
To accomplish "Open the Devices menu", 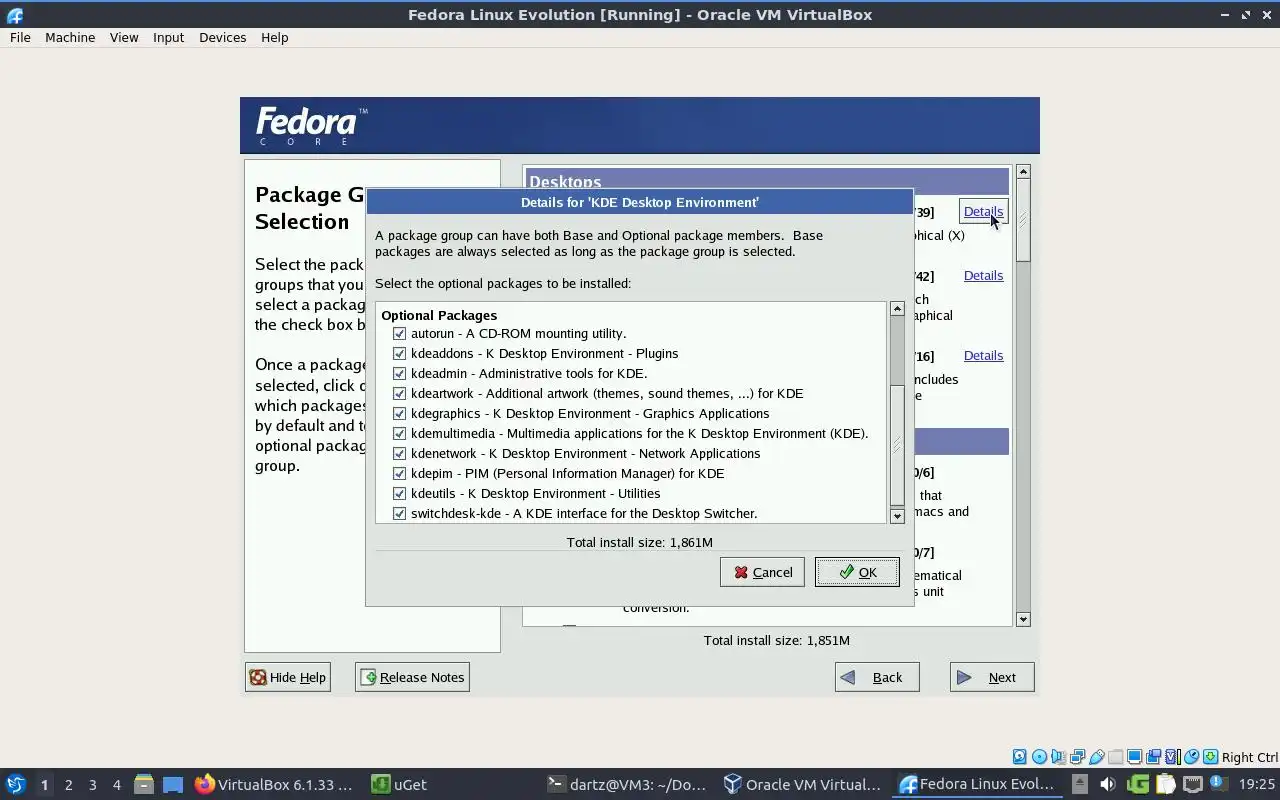I will point(222,37).
